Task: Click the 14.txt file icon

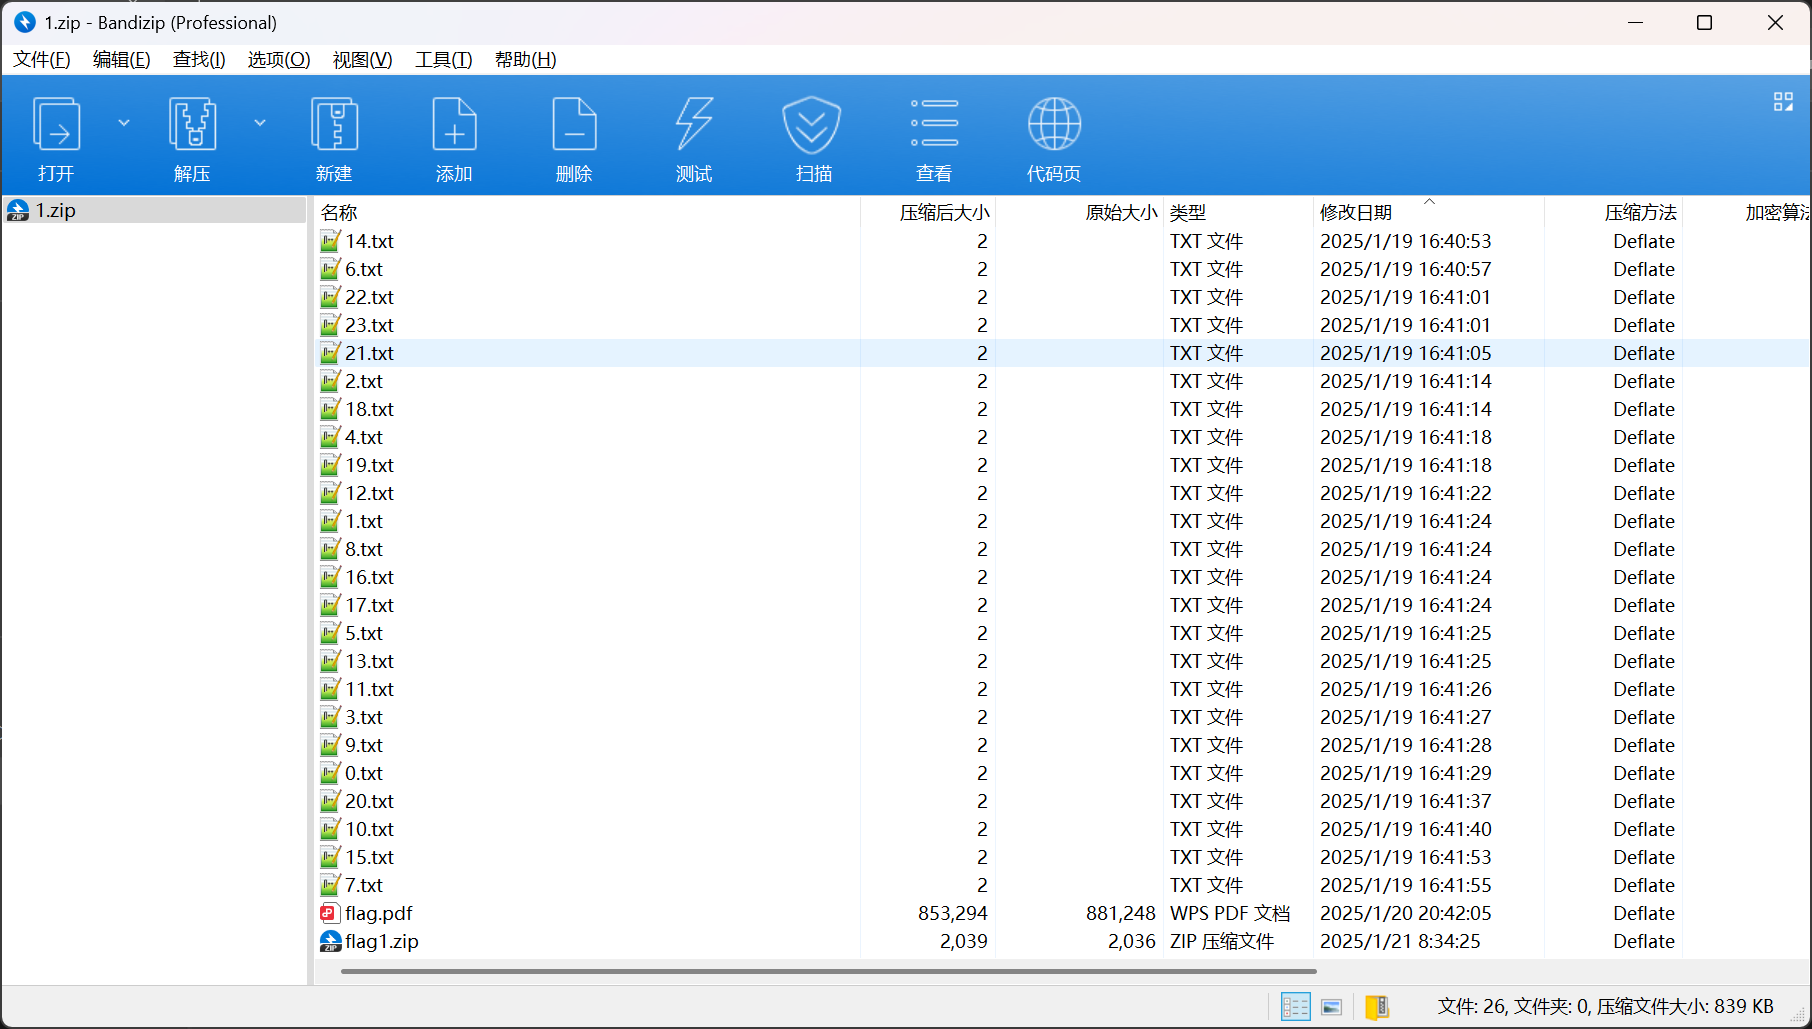Action: click(330, 241)
